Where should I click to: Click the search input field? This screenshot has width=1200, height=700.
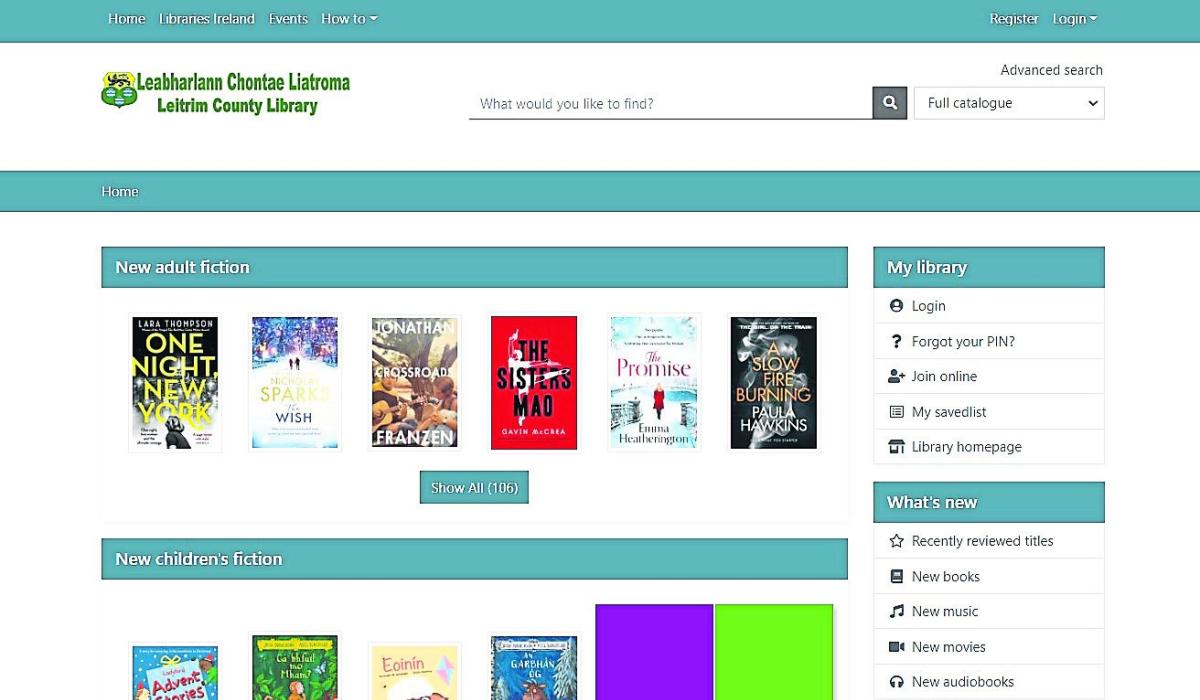coord(670,102)
